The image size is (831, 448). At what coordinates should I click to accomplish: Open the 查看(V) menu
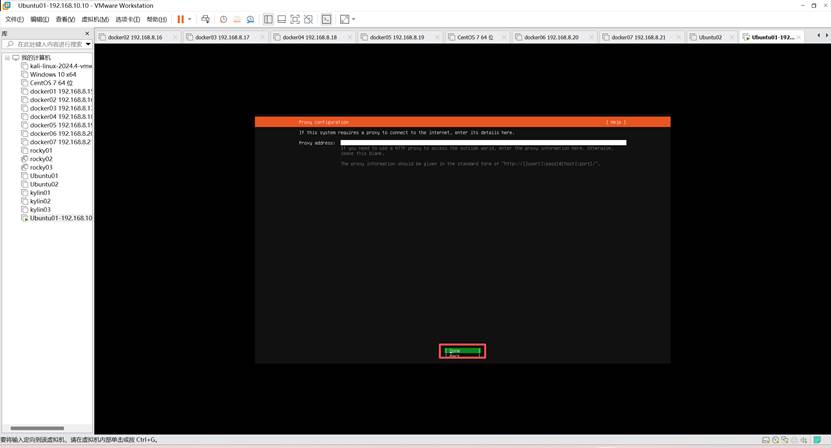(x=65, y=19)
